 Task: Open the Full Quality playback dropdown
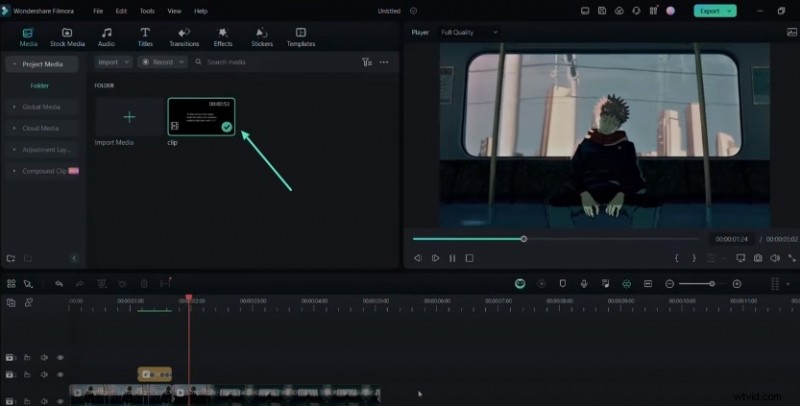coord(469,32)
